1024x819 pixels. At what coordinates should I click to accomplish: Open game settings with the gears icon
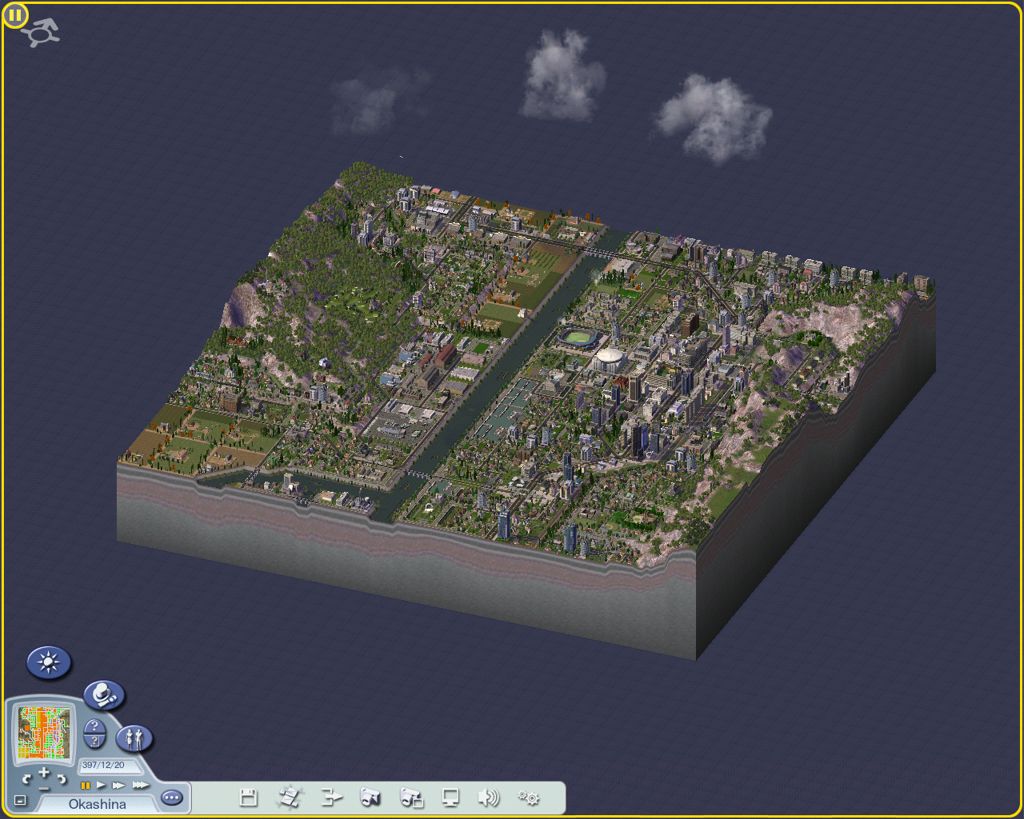[529, 797]
